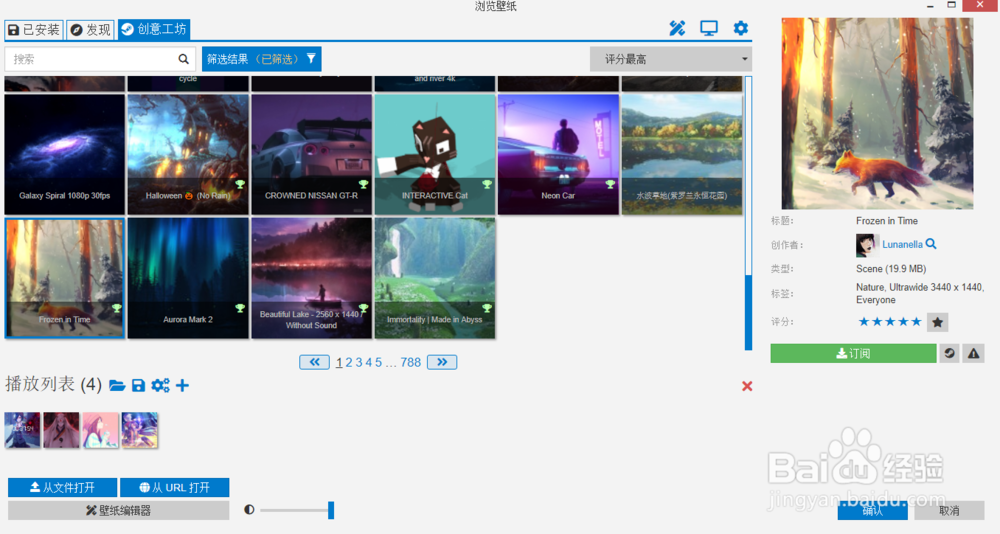The image size is (1000, 534).
Task: Add wallpaper to favorites star button
Action: pyautogui.click(x=938, y=322)
